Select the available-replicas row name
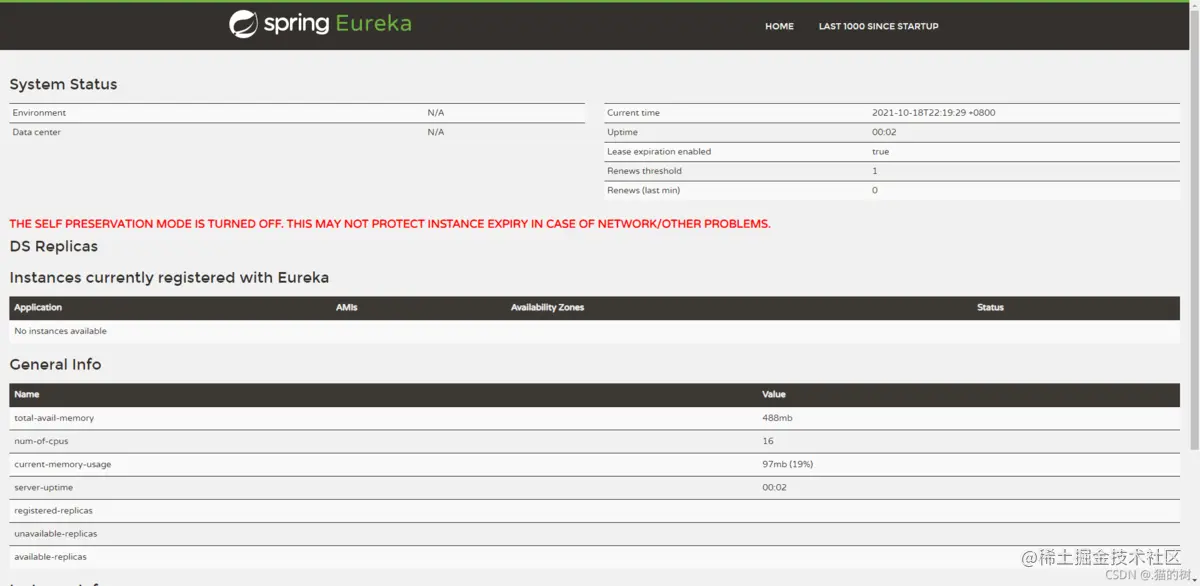 pos(50,556)
